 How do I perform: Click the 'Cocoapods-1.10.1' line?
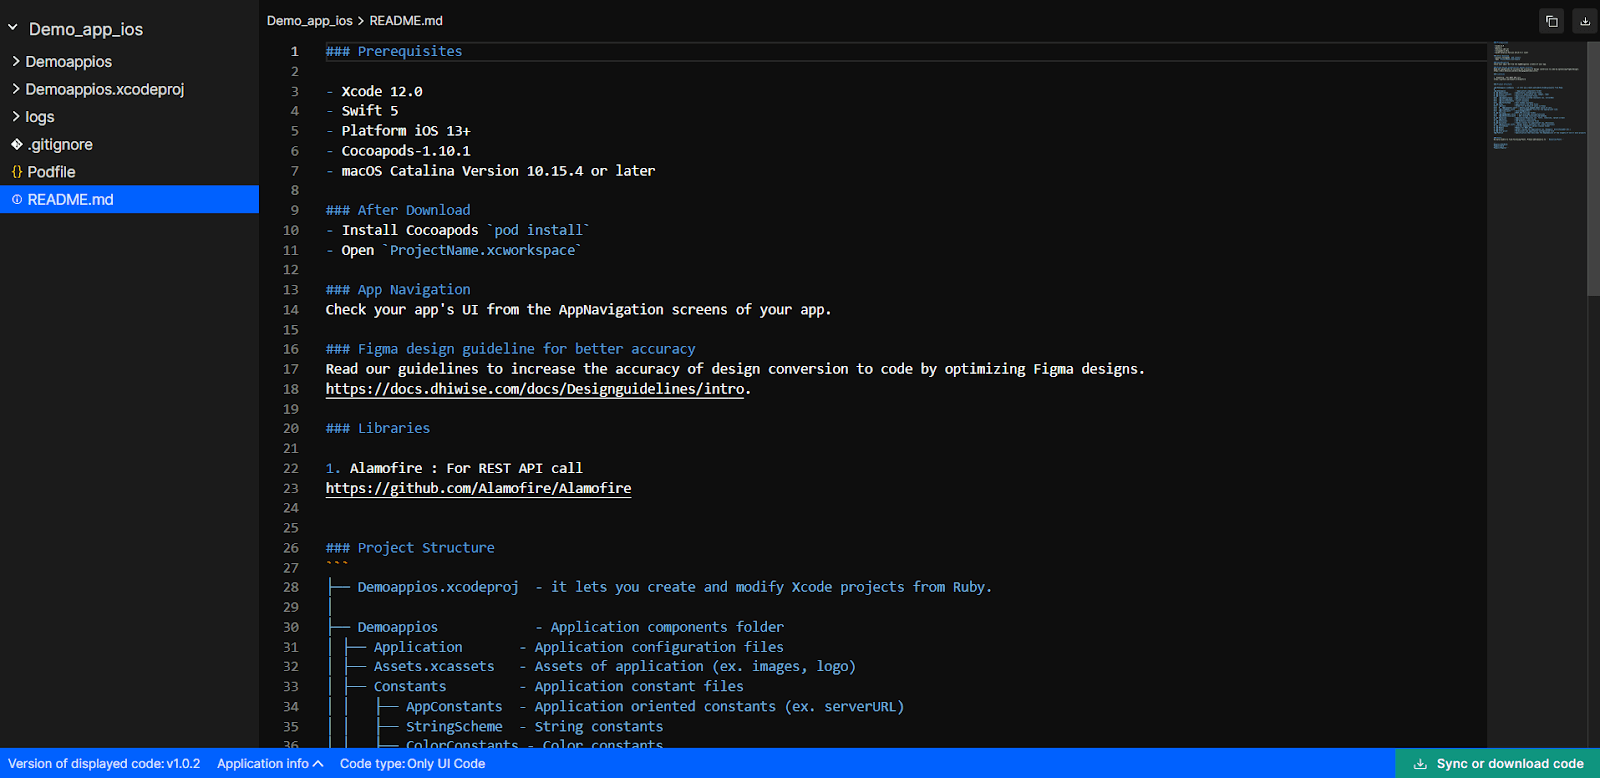tap(406, 151)
